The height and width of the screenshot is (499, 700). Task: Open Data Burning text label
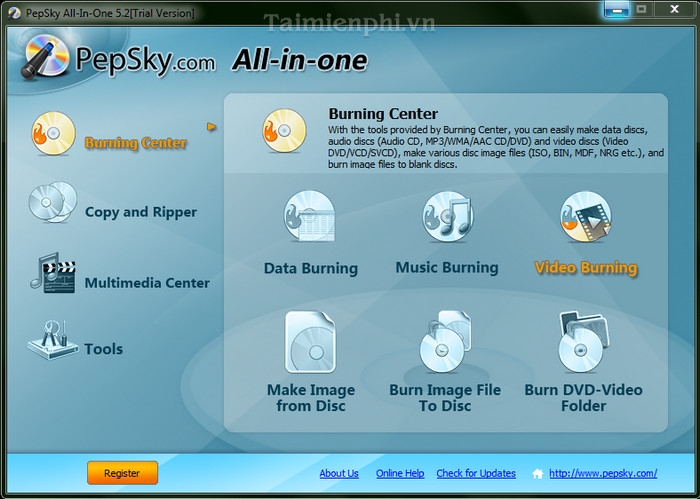[x=311, y=268]
